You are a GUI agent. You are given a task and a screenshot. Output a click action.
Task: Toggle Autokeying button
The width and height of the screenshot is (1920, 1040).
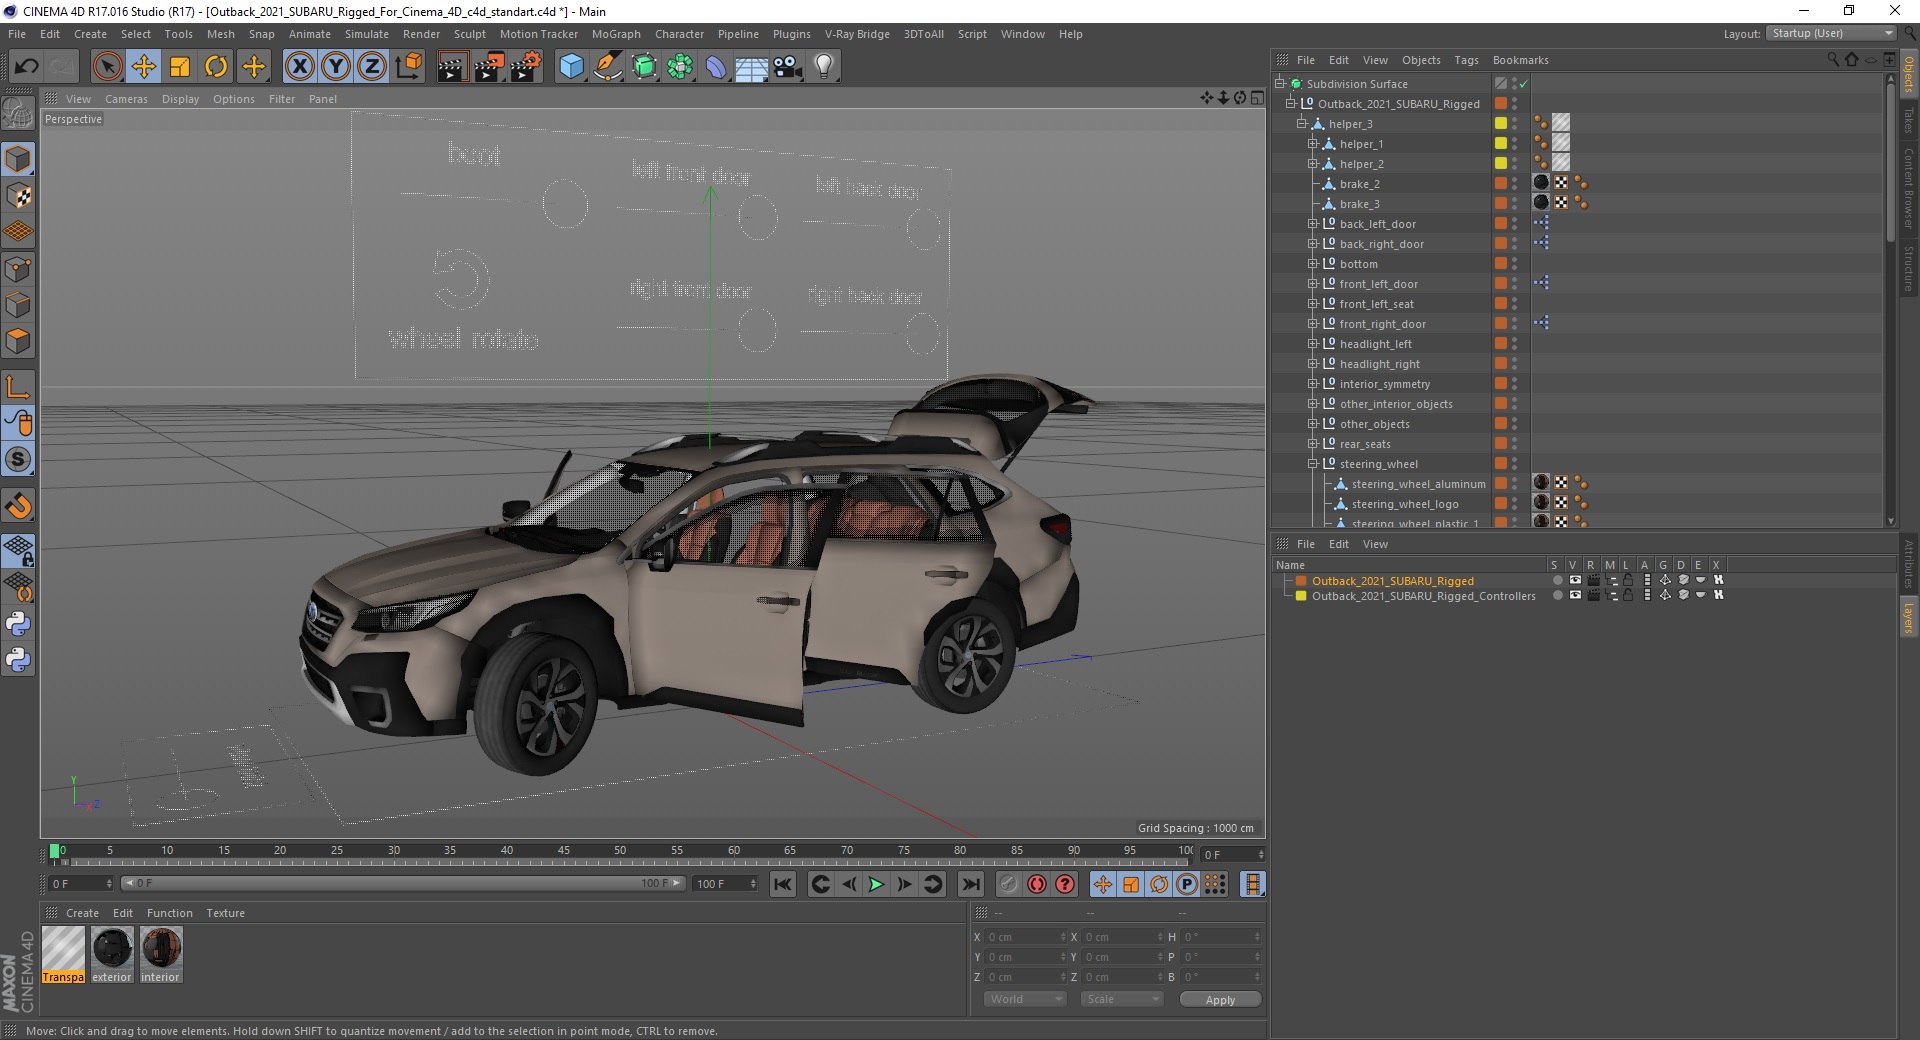tap(1037, 884)
